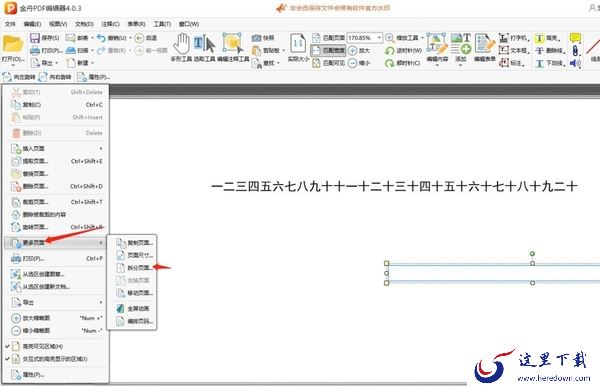Choose Crop Pages (裁剪页面) in context menu
The width and height of the screenshot is (600, 386).
pos(56,202)
